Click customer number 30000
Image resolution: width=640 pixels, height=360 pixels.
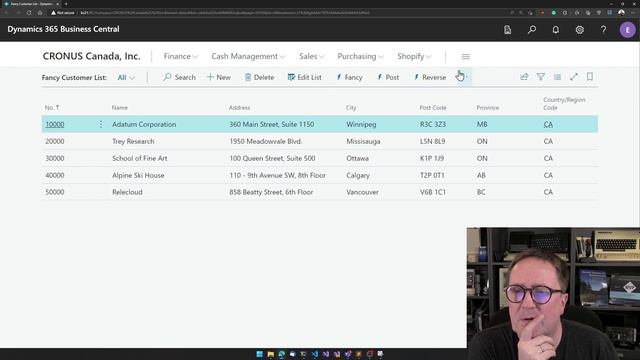[55, 158]
